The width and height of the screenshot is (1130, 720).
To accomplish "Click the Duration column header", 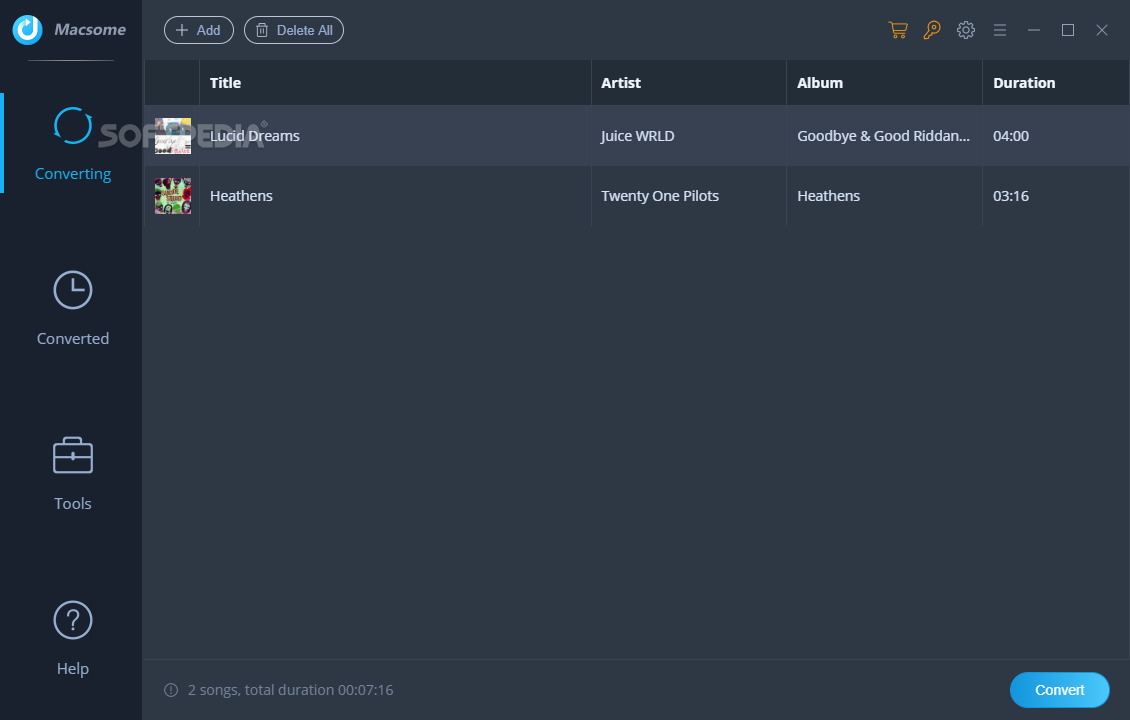I will (1056, 83).
